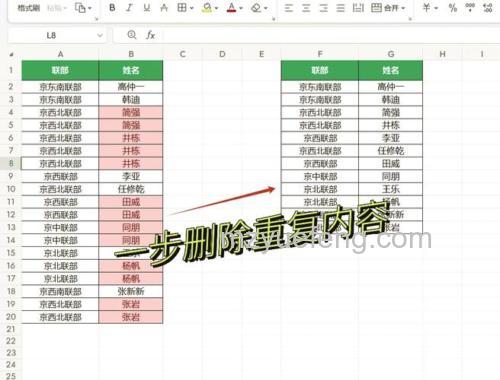Click the 联部 header cell in column F
Screen dimensions: 500x380
[x=320, y=70]
